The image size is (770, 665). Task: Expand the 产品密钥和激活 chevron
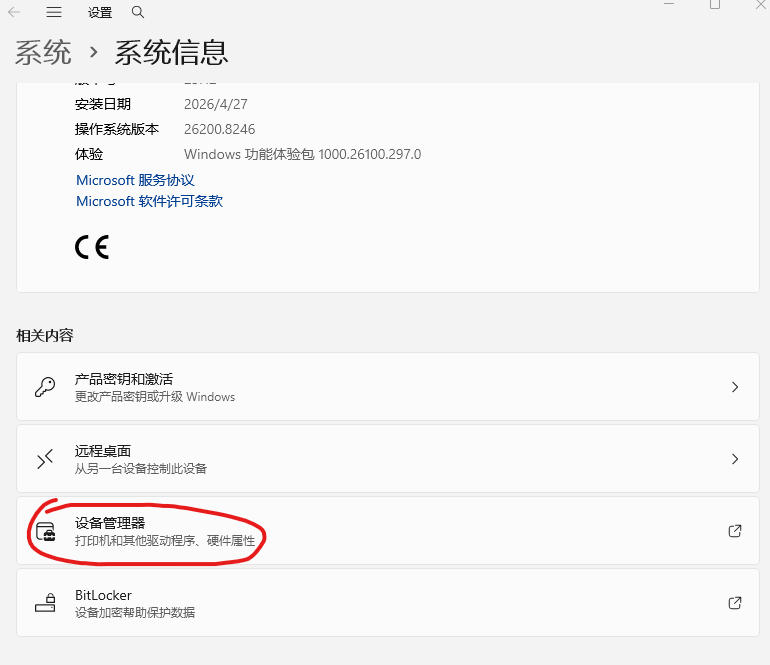pos(735,387)
